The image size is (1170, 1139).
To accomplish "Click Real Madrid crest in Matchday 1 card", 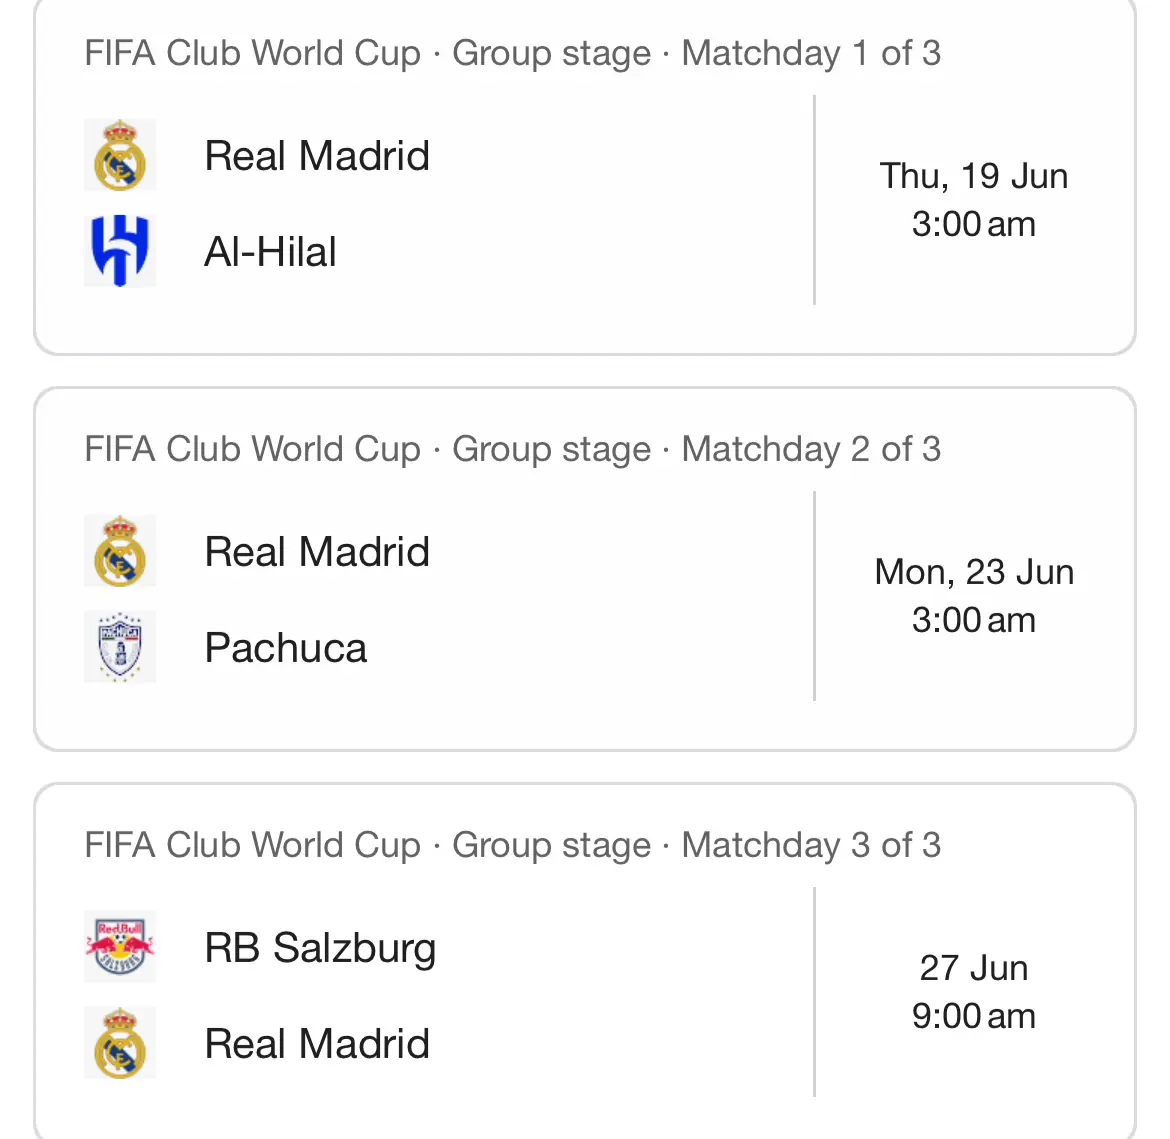I will pos(120,155).
